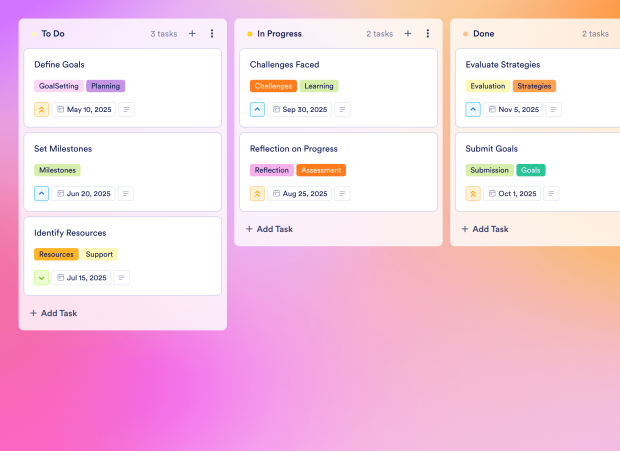Click Add Task in In Progress column
The height and width of the screenshot is (451, 620).
(x=269, y=229)
